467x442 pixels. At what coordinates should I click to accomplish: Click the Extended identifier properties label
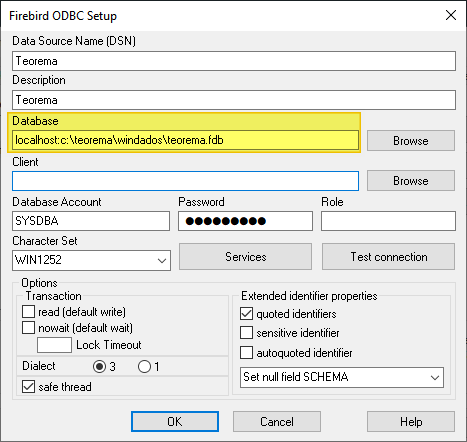point(309,296)
